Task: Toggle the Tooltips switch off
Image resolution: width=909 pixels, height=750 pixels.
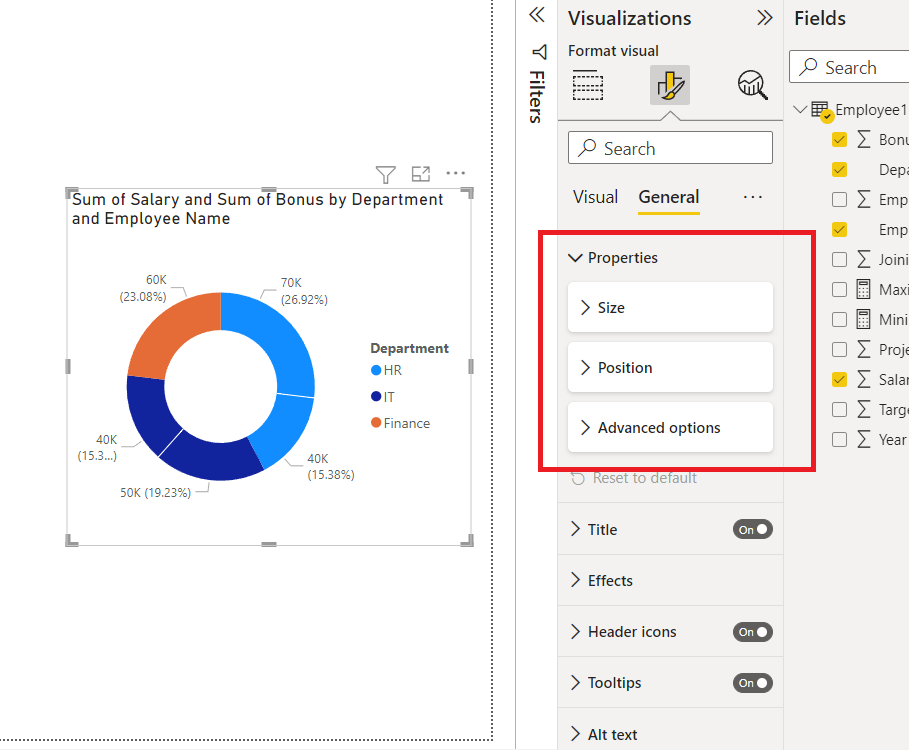Action: click(752, 683)
